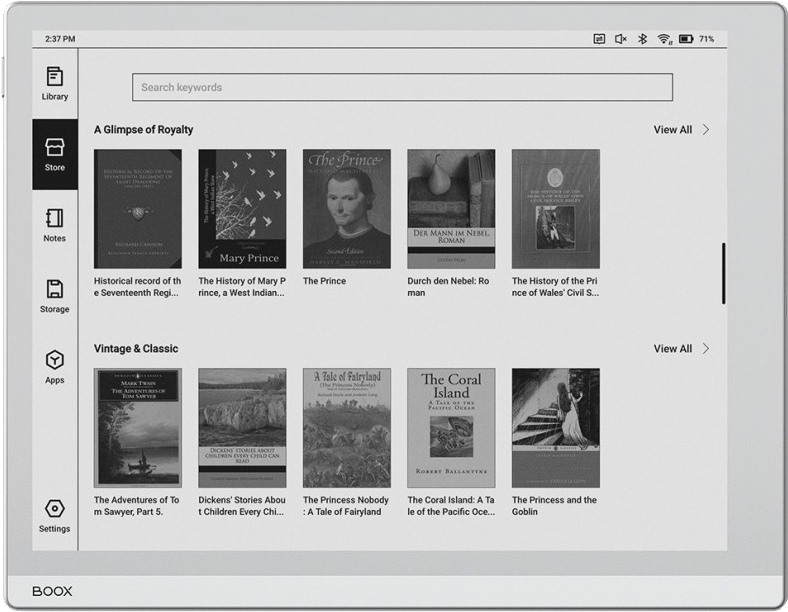788x612 pixels.
Task: Open Princess and the Goblin cover
Action: coord(556,428)
